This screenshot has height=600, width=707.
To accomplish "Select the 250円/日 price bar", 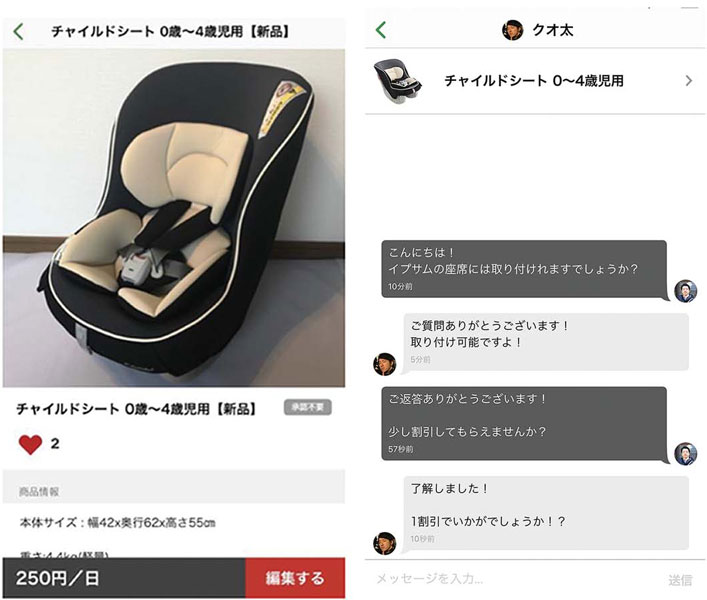I will coord(124,578).
